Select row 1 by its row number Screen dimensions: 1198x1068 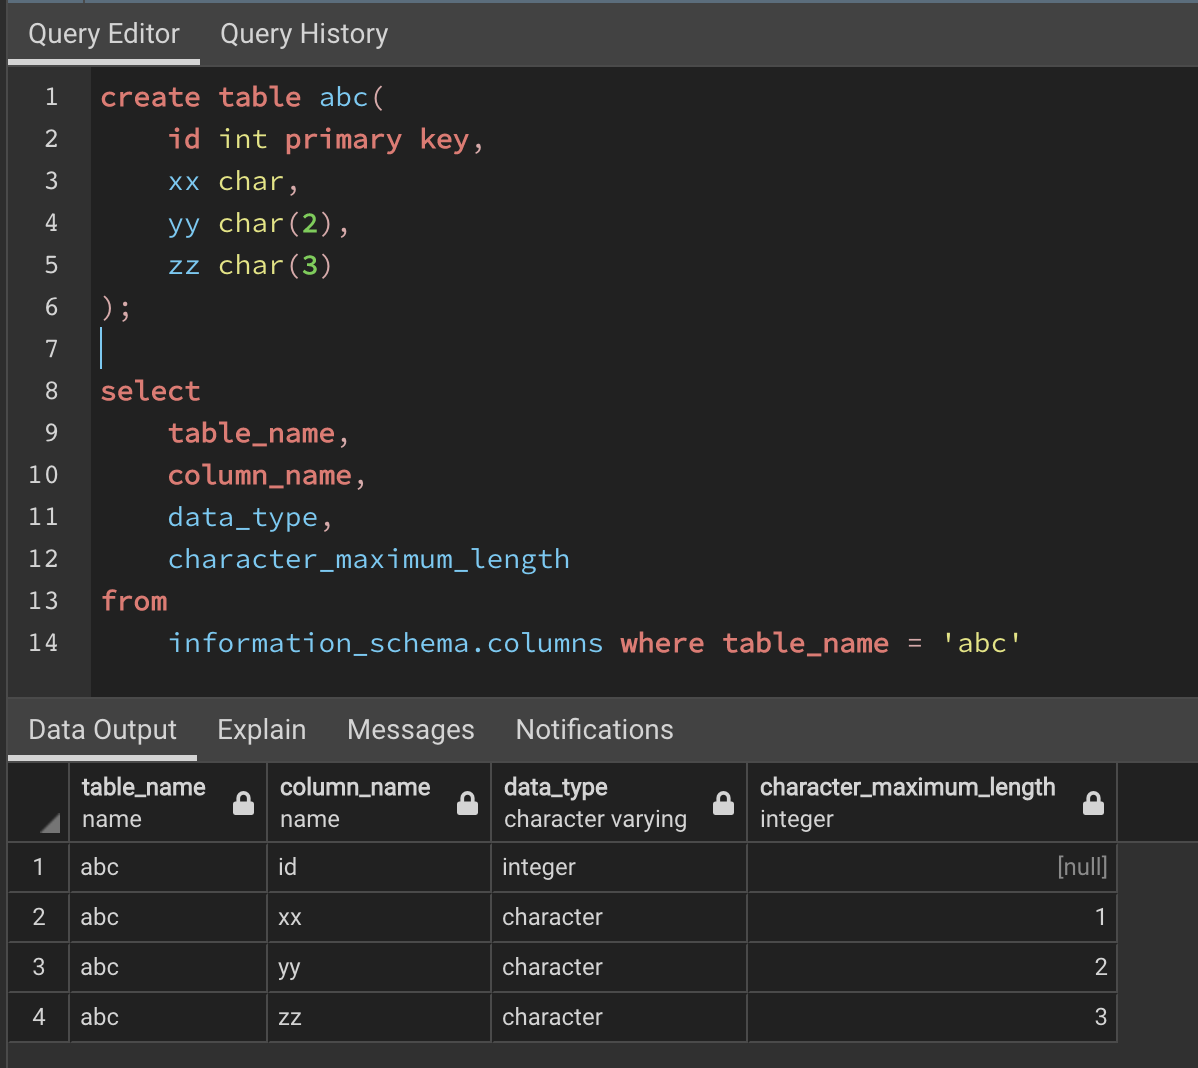pyautogui.click(x=37, y=867)
